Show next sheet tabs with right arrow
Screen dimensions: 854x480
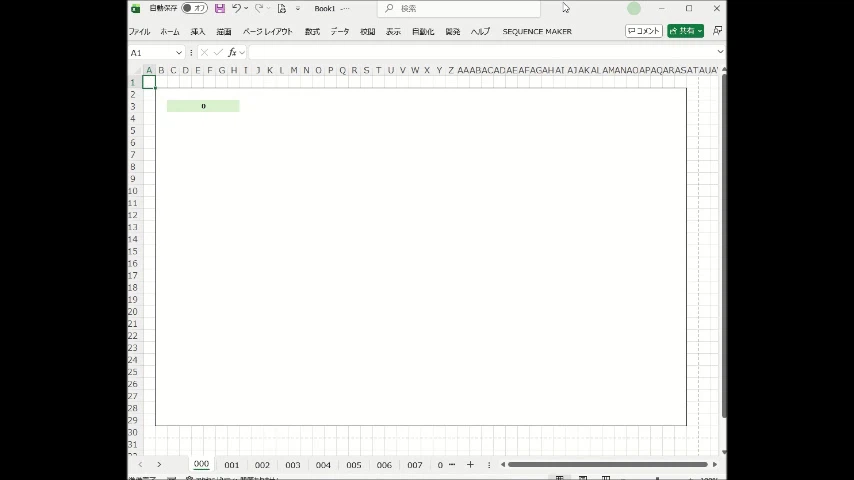tap(159, 465)
